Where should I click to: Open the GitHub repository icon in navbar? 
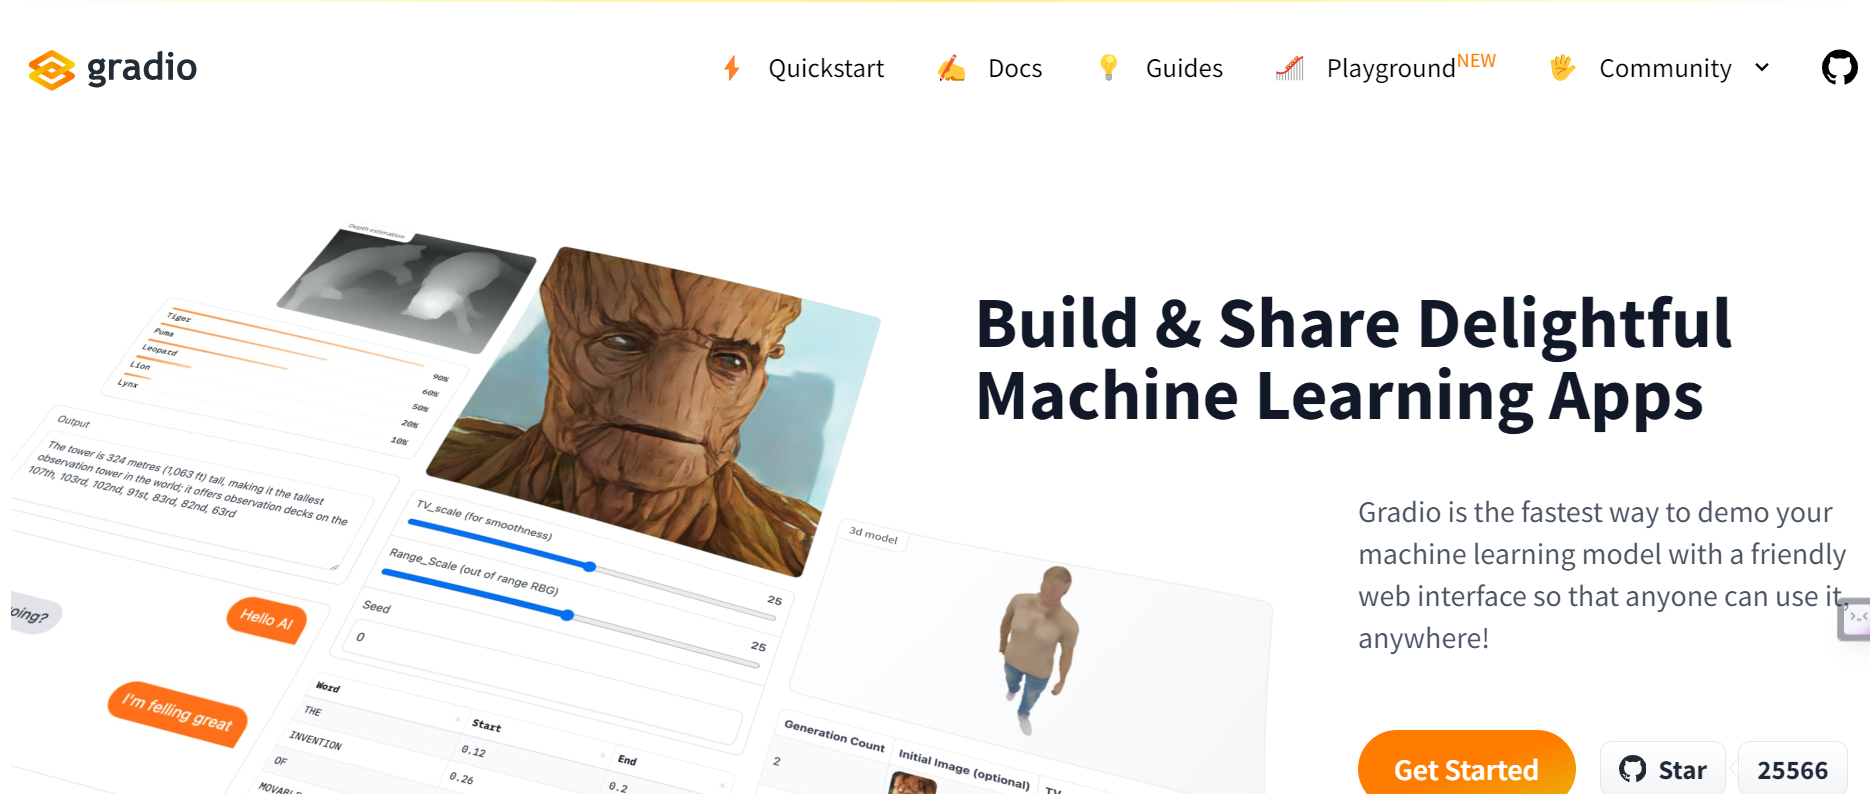click(x=1839, y=68)
